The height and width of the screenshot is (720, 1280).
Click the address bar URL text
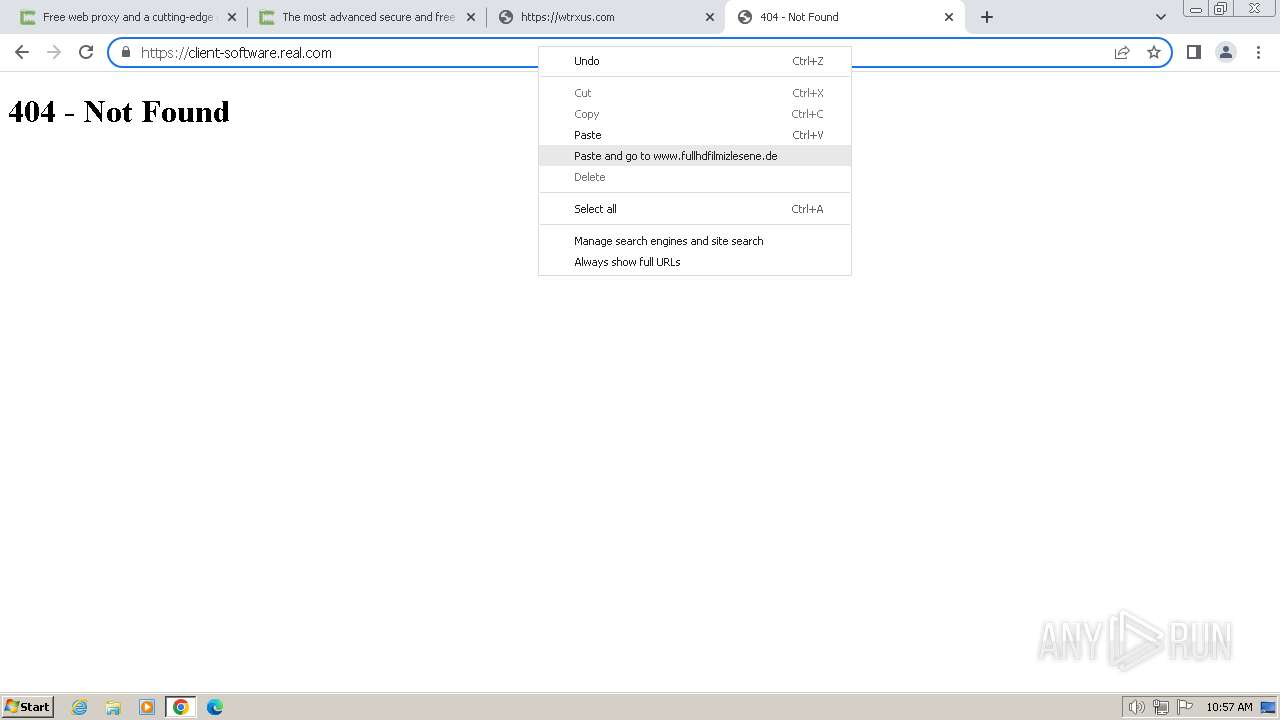(236, 53)
